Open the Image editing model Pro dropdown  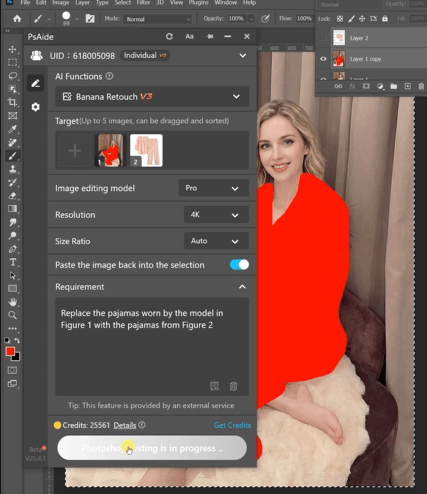(x=214, y=188)
